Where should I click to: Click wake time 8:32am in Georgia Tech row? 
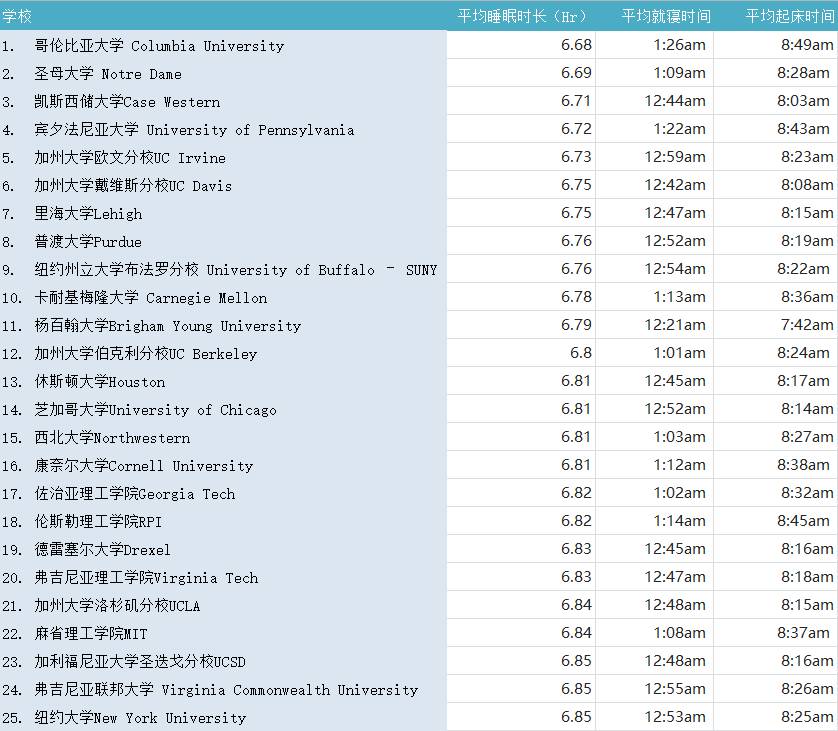coord(807,492)
